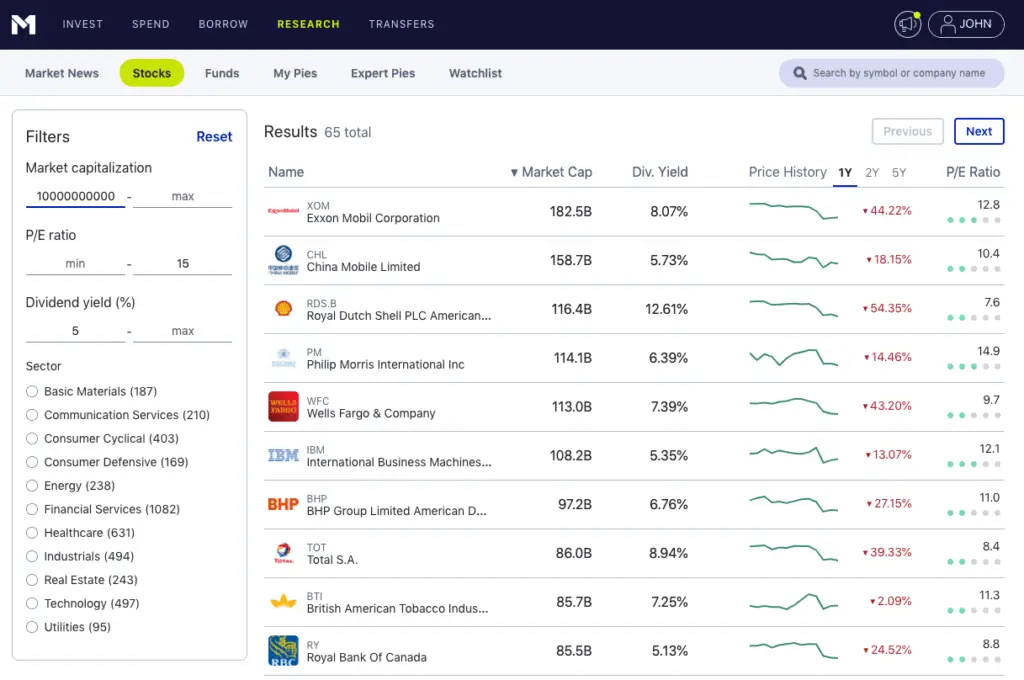
Task: Go to the Next results page
Action: [x=979, y=131]
